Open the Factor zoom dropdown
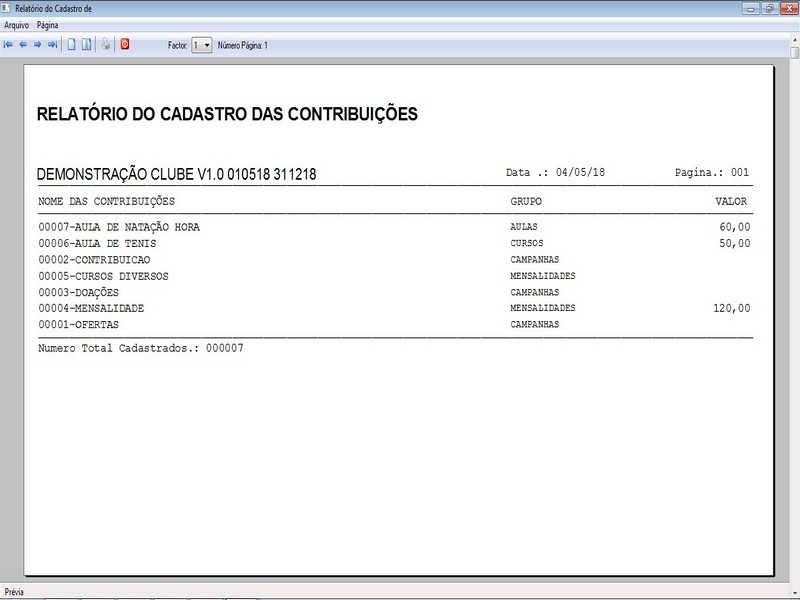The image size is (800, 600). (x=202, y=45)
